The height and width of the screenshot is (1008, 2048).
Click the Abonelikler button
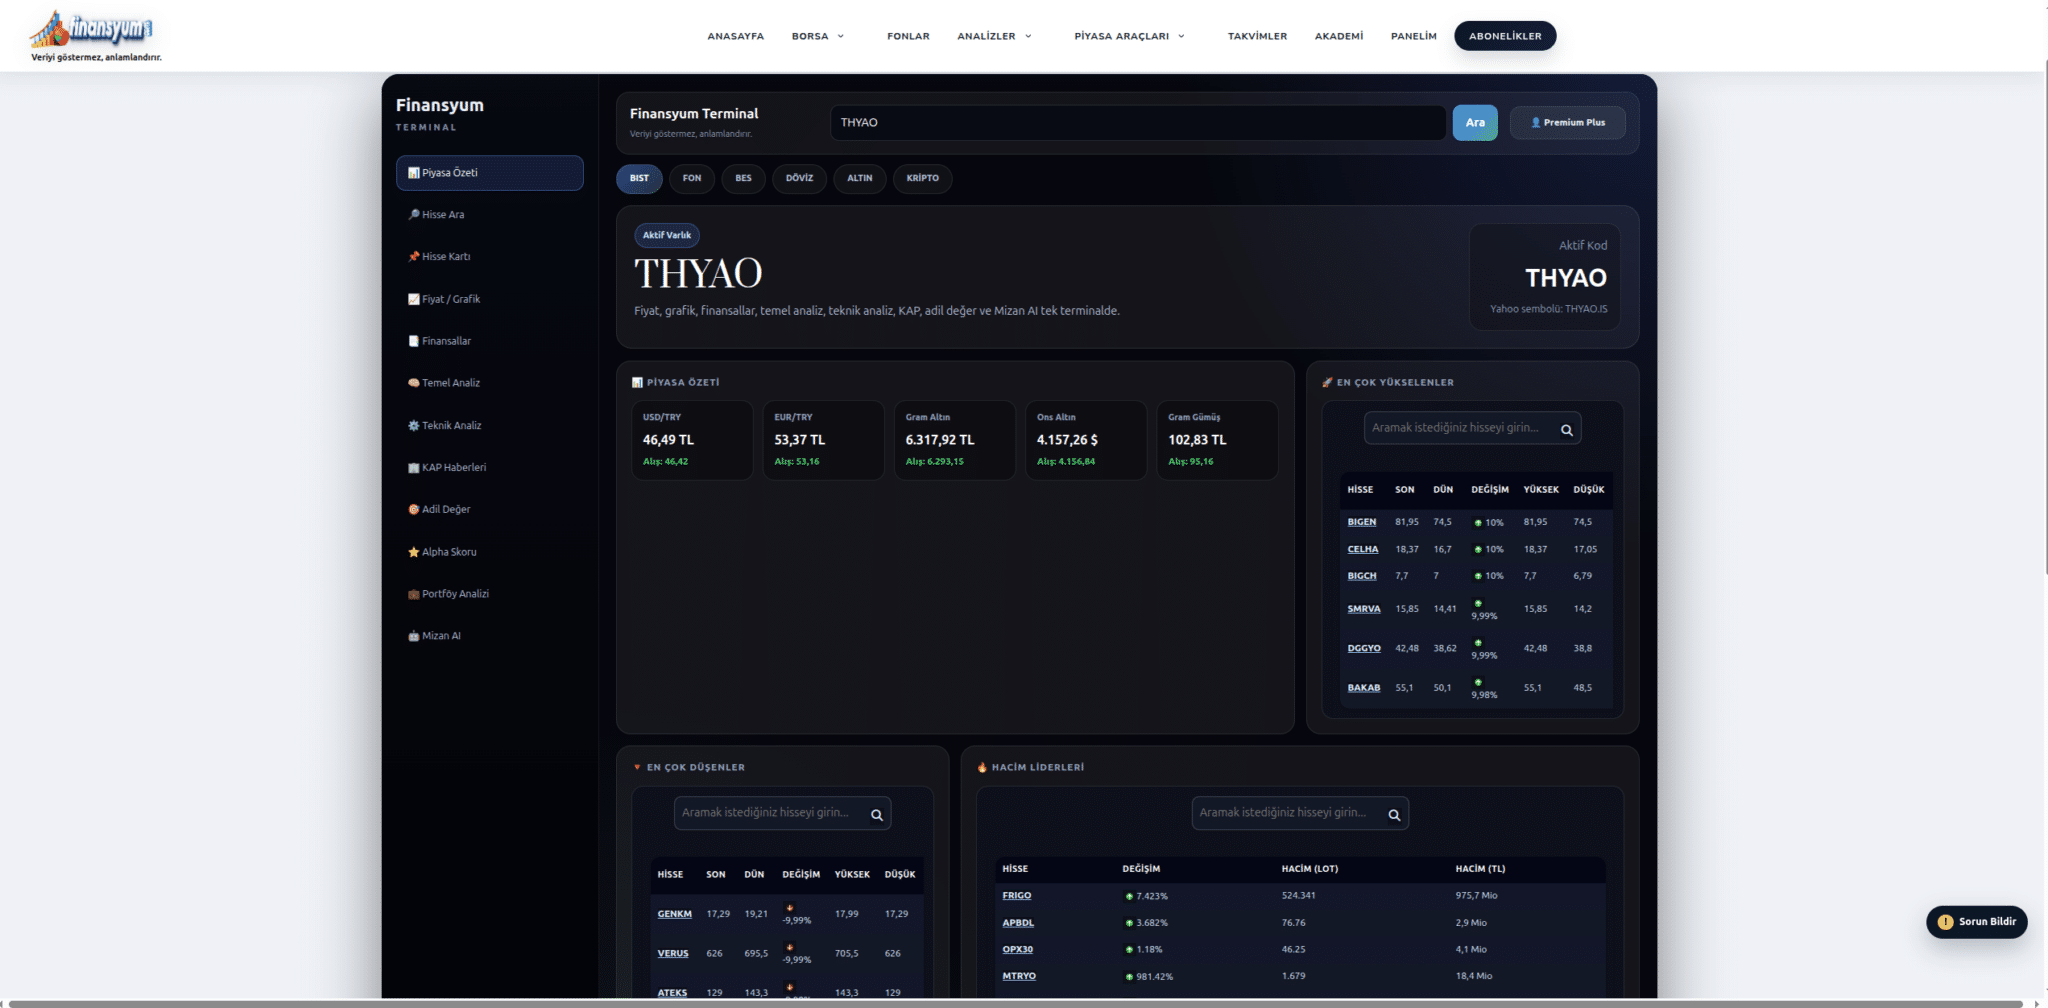[x=1505, y=36]
